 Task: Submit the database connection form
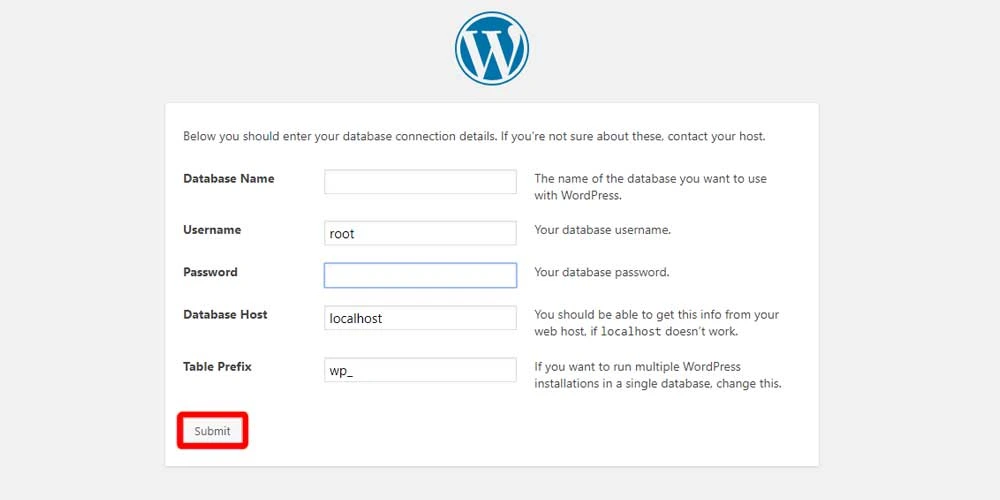coord(212,430)
